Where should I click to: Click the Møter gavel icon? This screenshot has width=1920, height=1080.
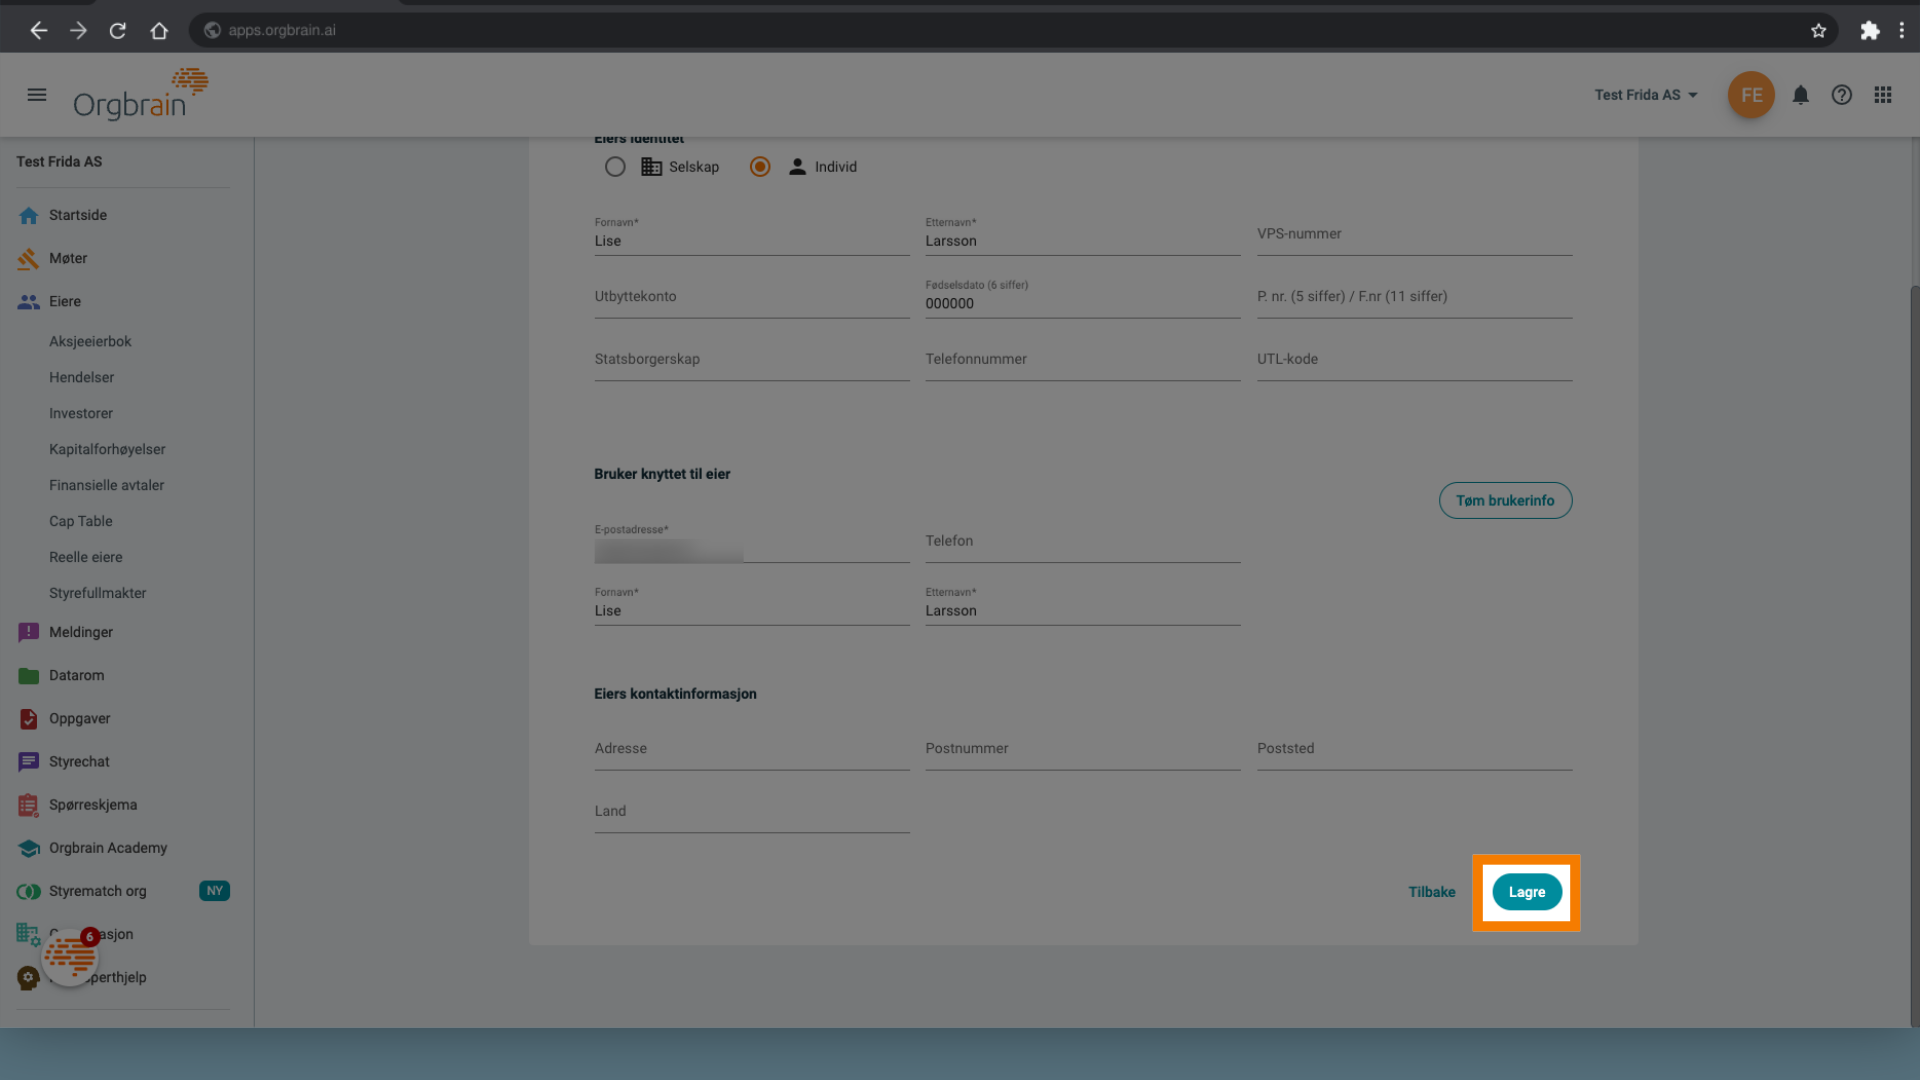[28, 259]
